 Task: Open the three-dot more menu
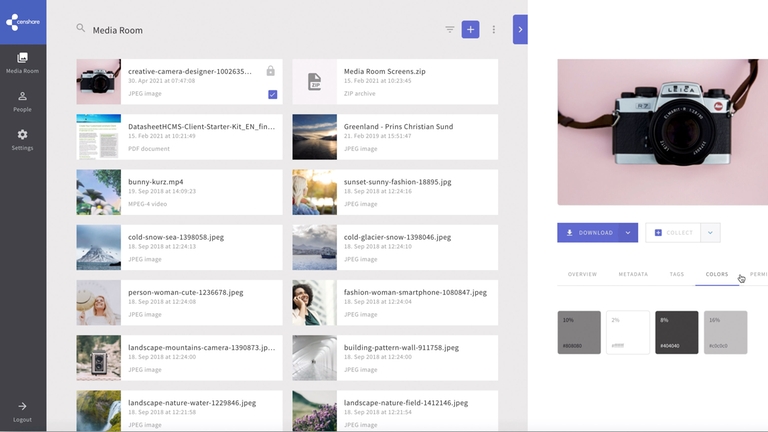coord(494,29)
